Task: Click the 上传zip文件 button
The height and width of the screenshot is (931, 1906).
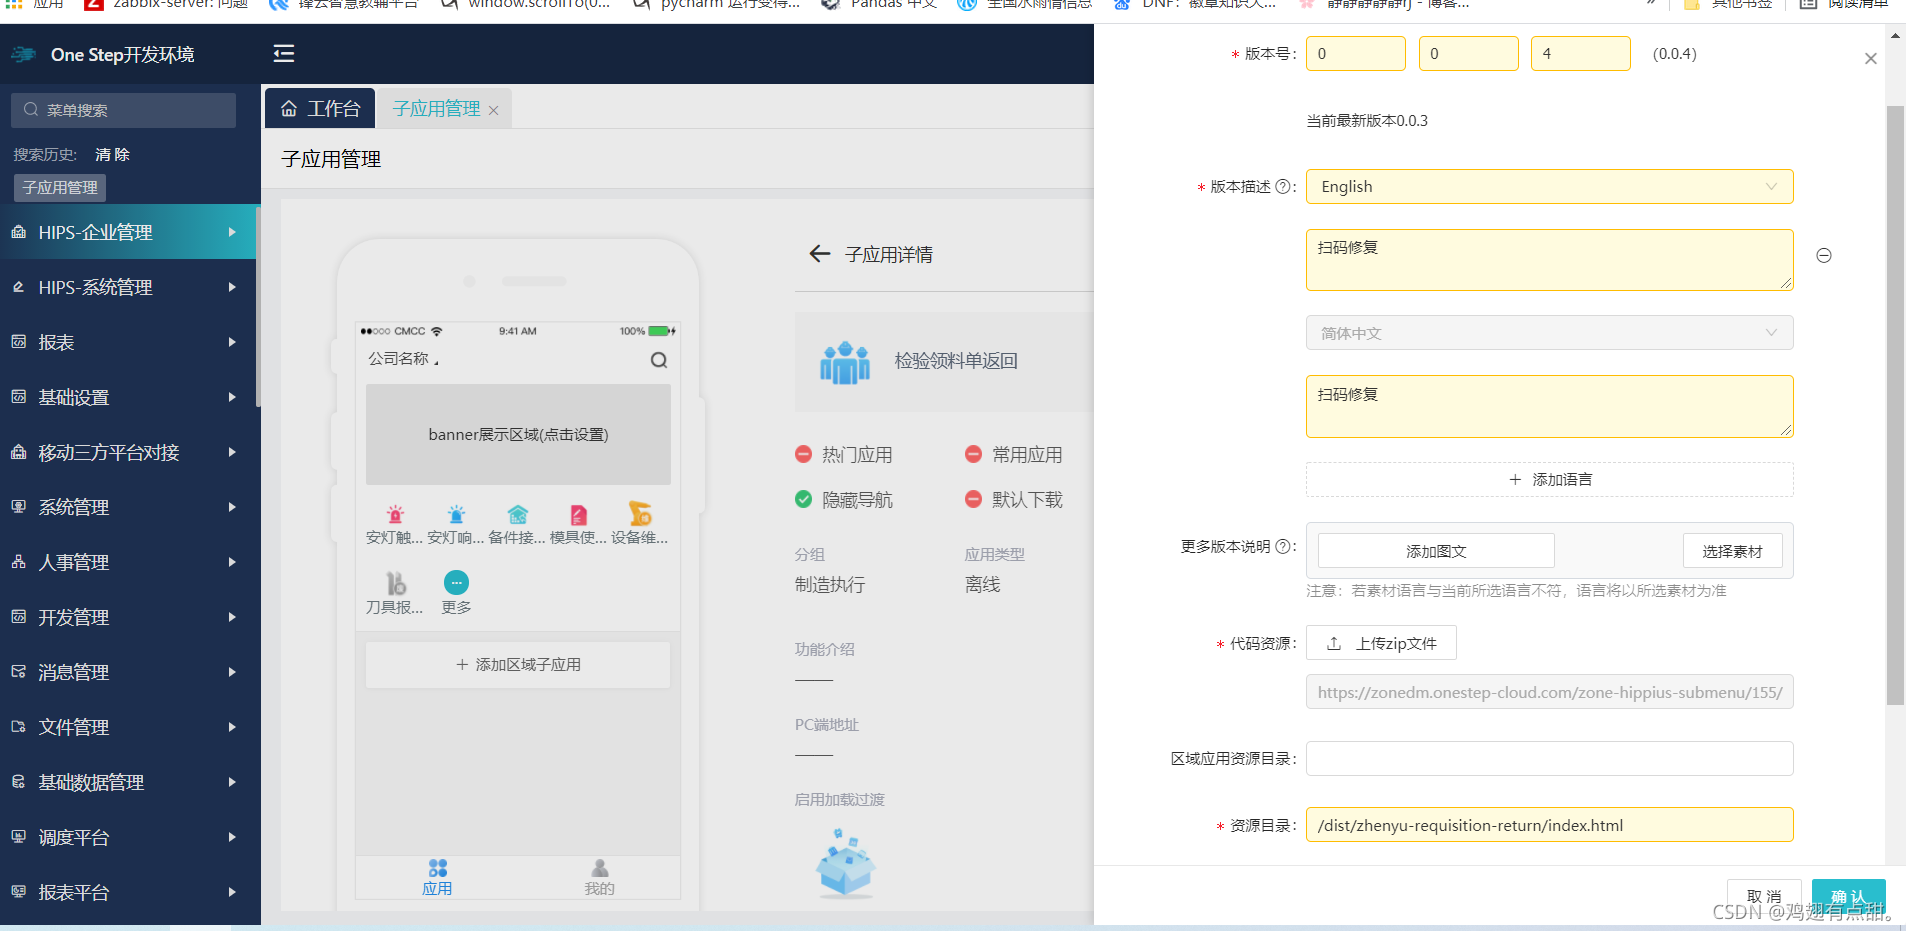Action: (1381, 643)
